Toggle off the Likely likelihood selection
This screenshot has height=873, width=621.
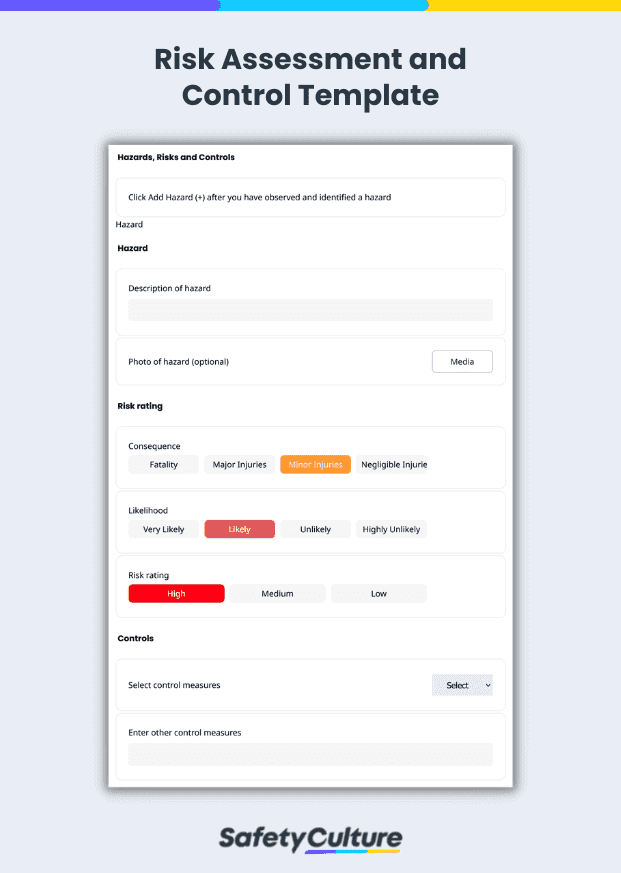239,528
